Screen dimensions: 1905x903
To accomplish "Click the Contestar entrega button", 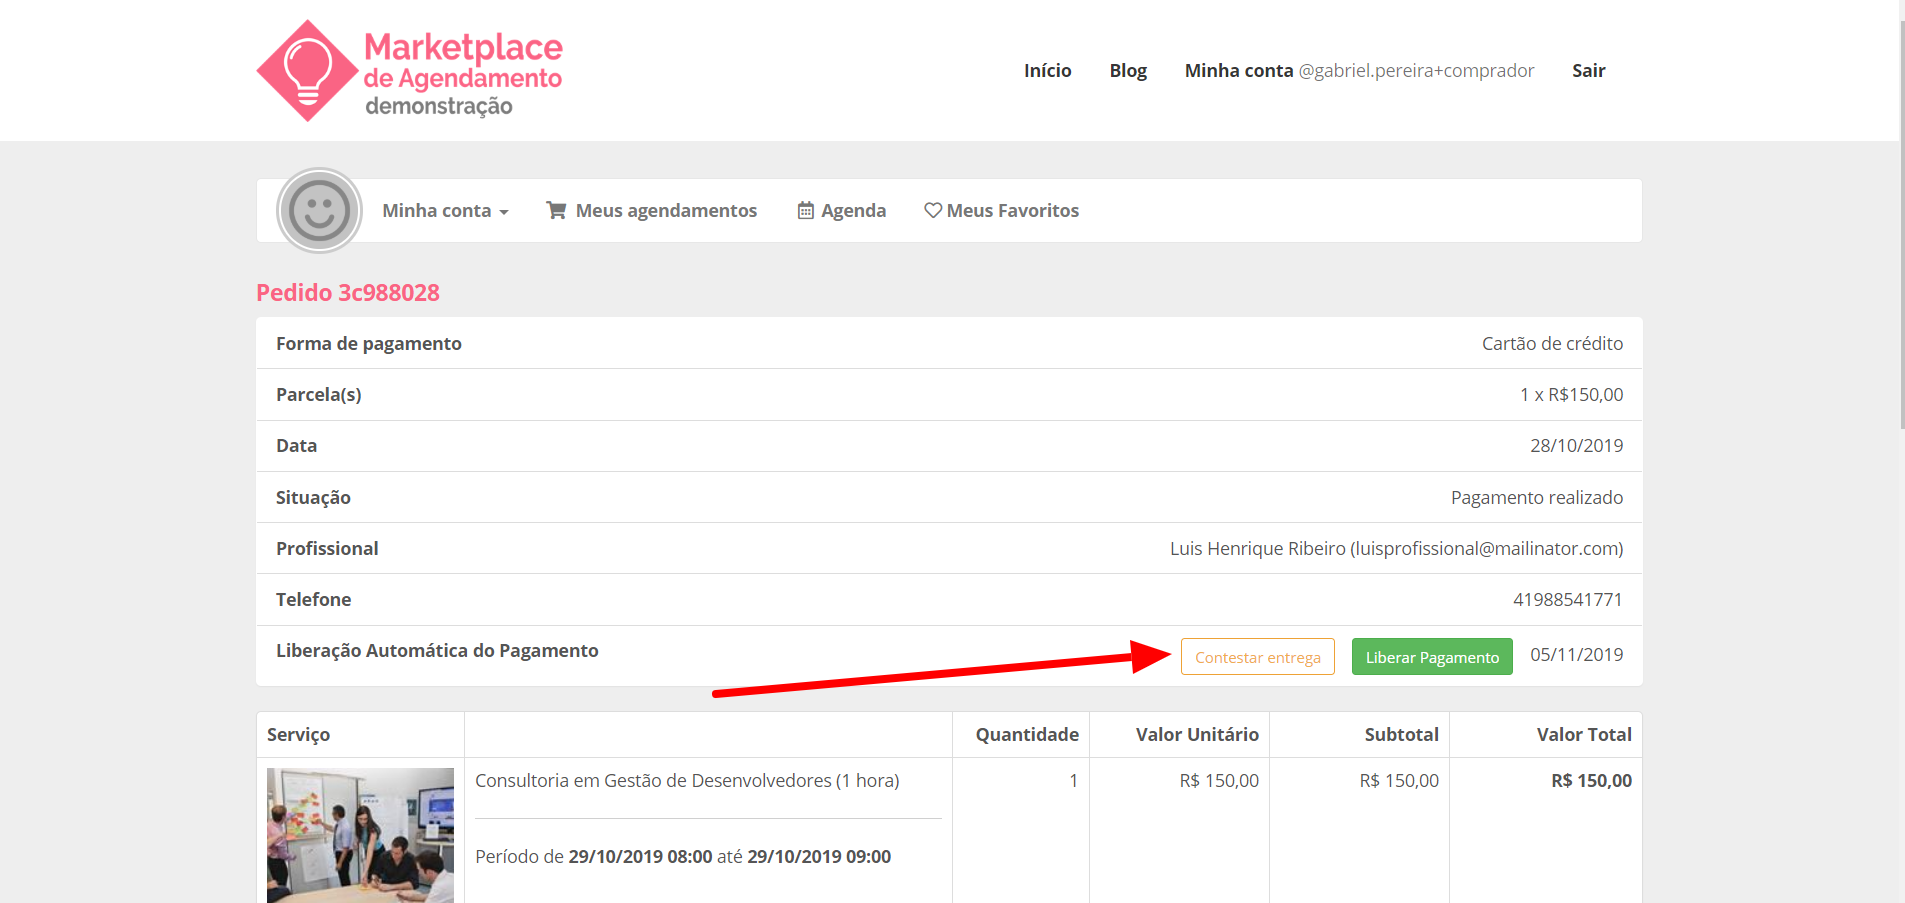I will 1258,657.
